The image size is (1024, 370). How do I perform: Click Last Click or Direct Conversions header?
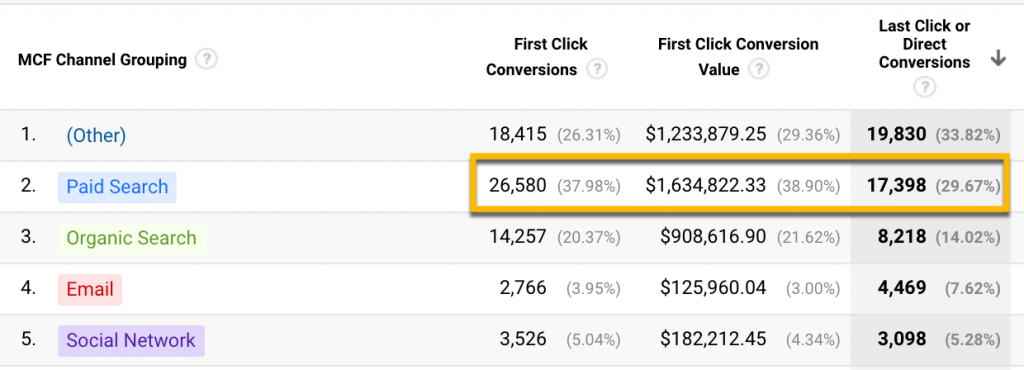[924, 44]
